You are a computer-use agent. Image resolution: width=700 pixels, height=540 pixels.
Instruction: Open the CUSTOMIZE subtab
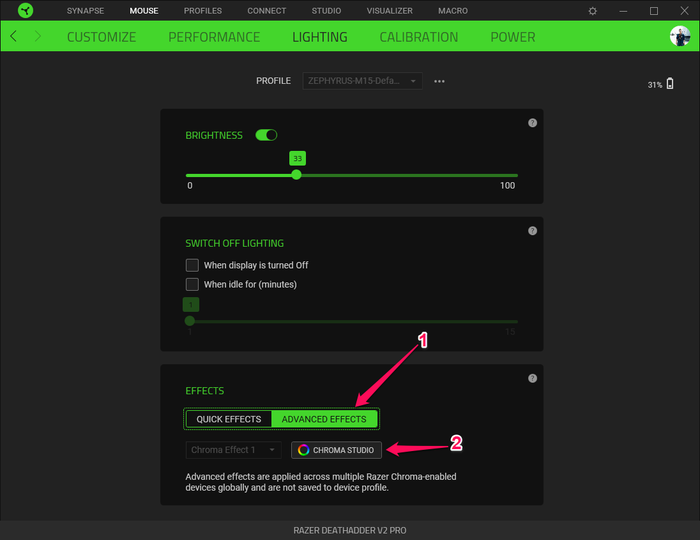pos(101,37)
